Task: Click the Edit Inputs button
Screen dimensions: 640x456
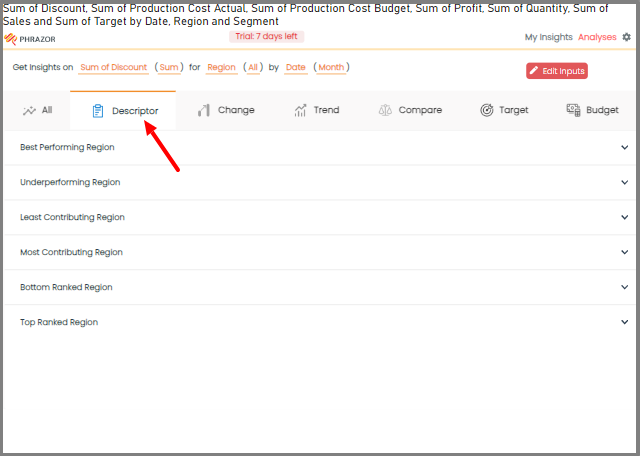Action: (557, 71)
